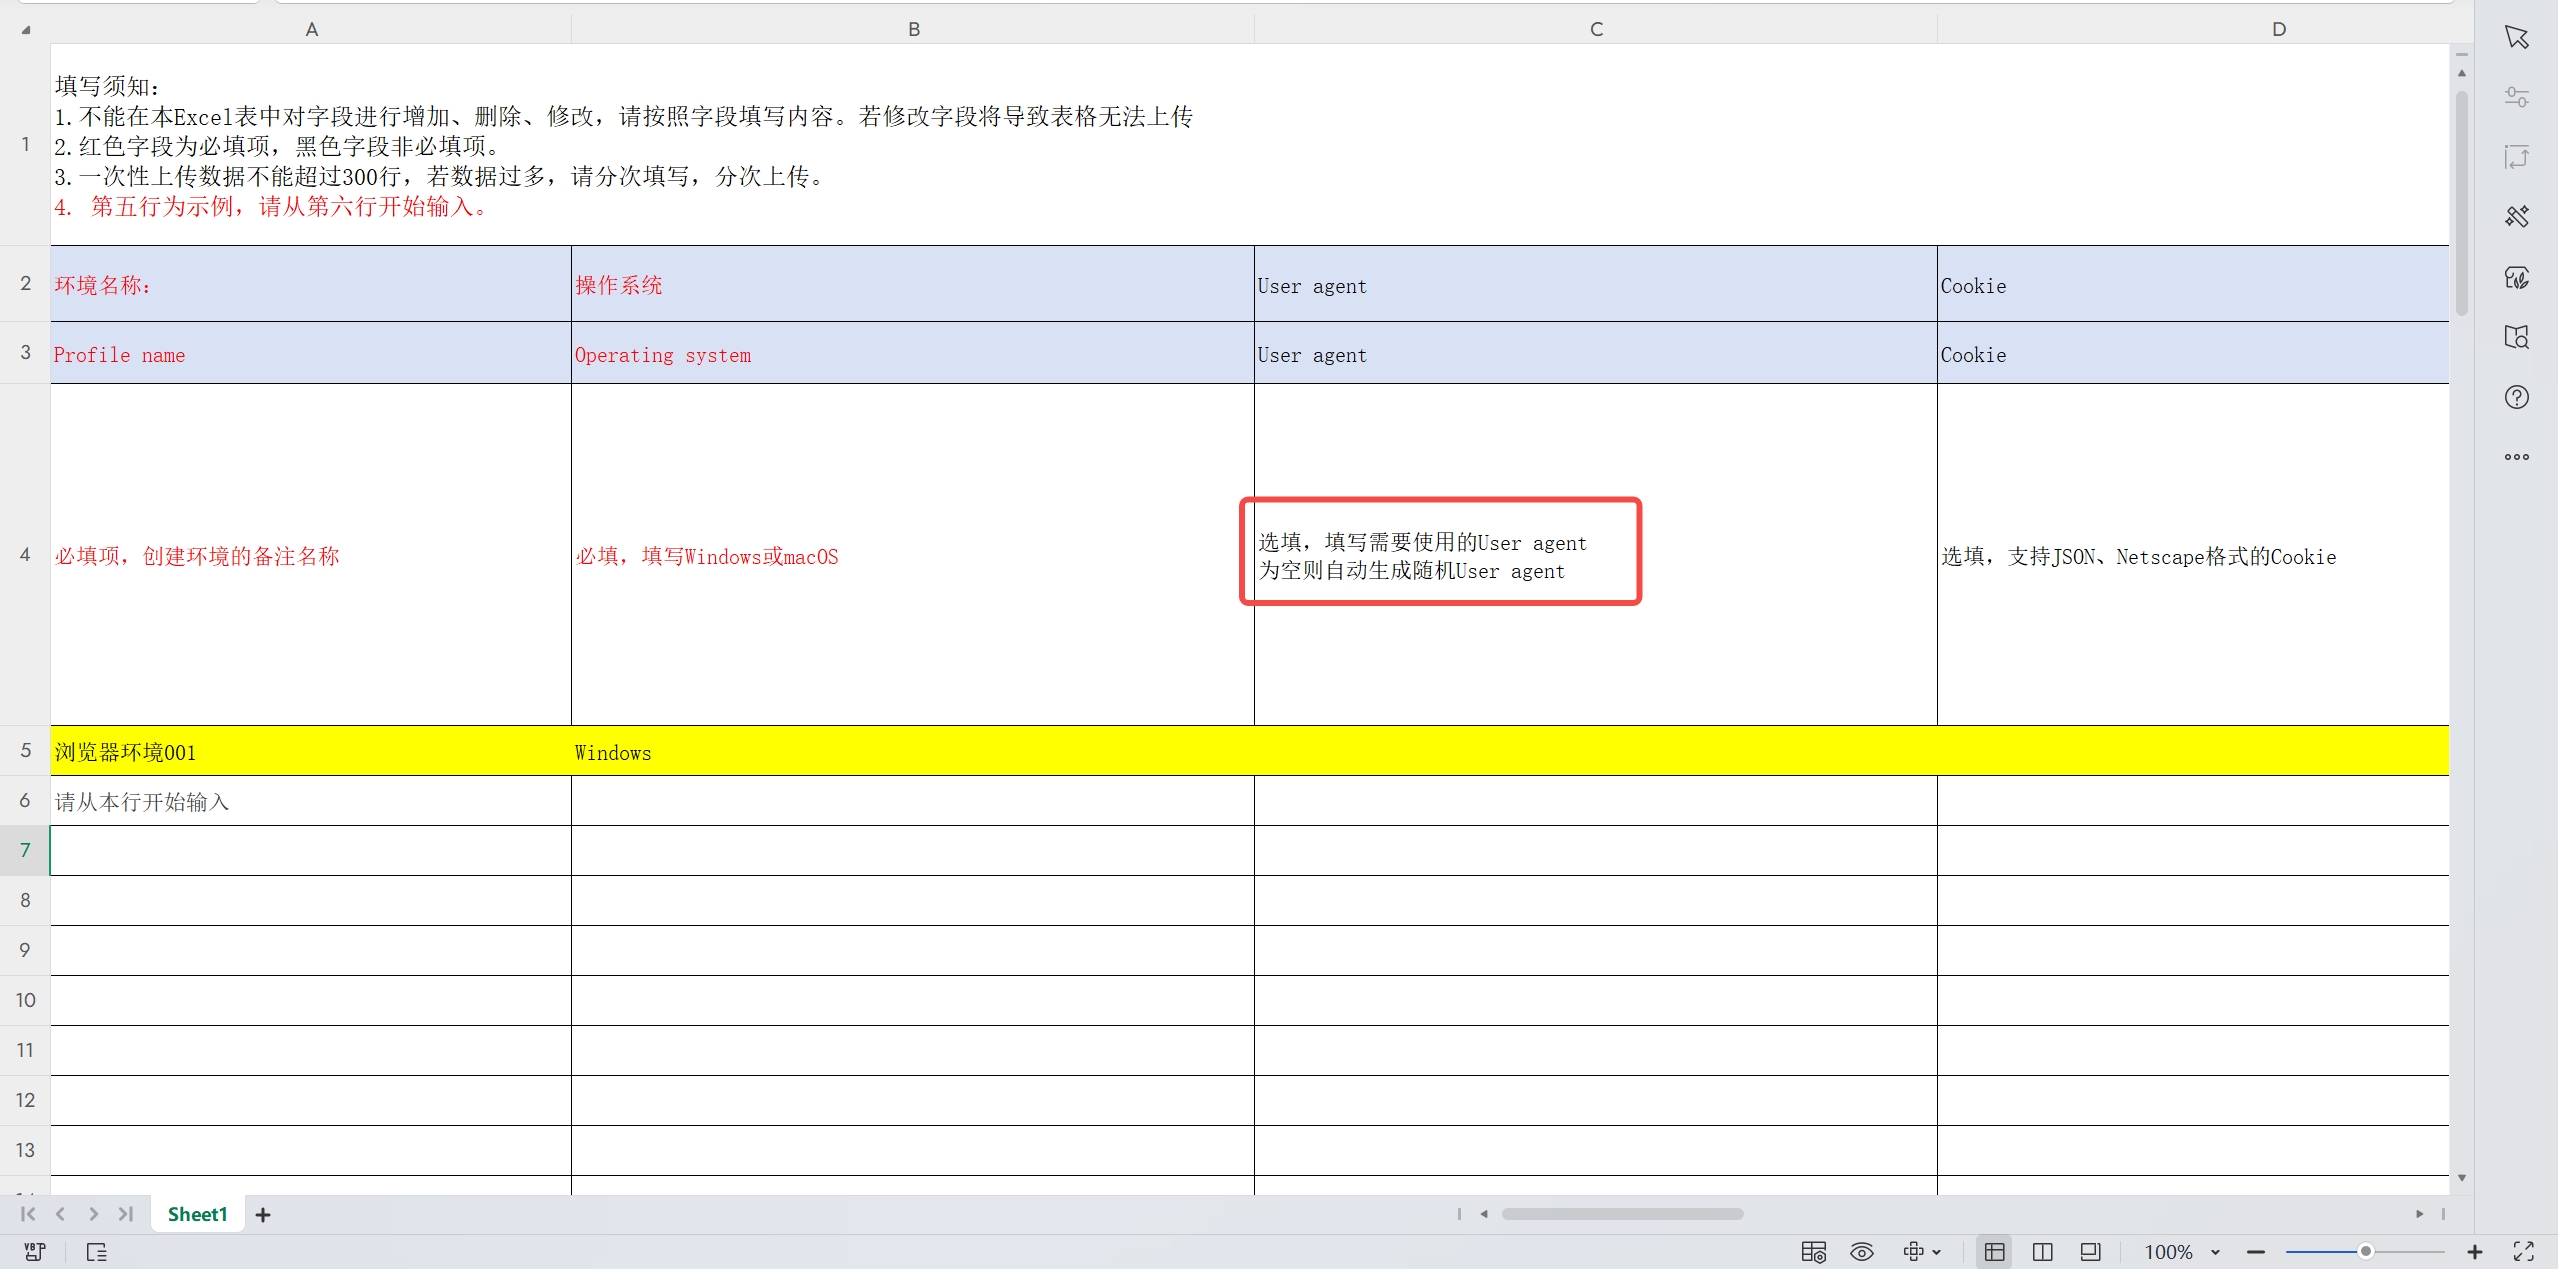Open the settings sliders panel in sidebar

(x=2516, y=97)
